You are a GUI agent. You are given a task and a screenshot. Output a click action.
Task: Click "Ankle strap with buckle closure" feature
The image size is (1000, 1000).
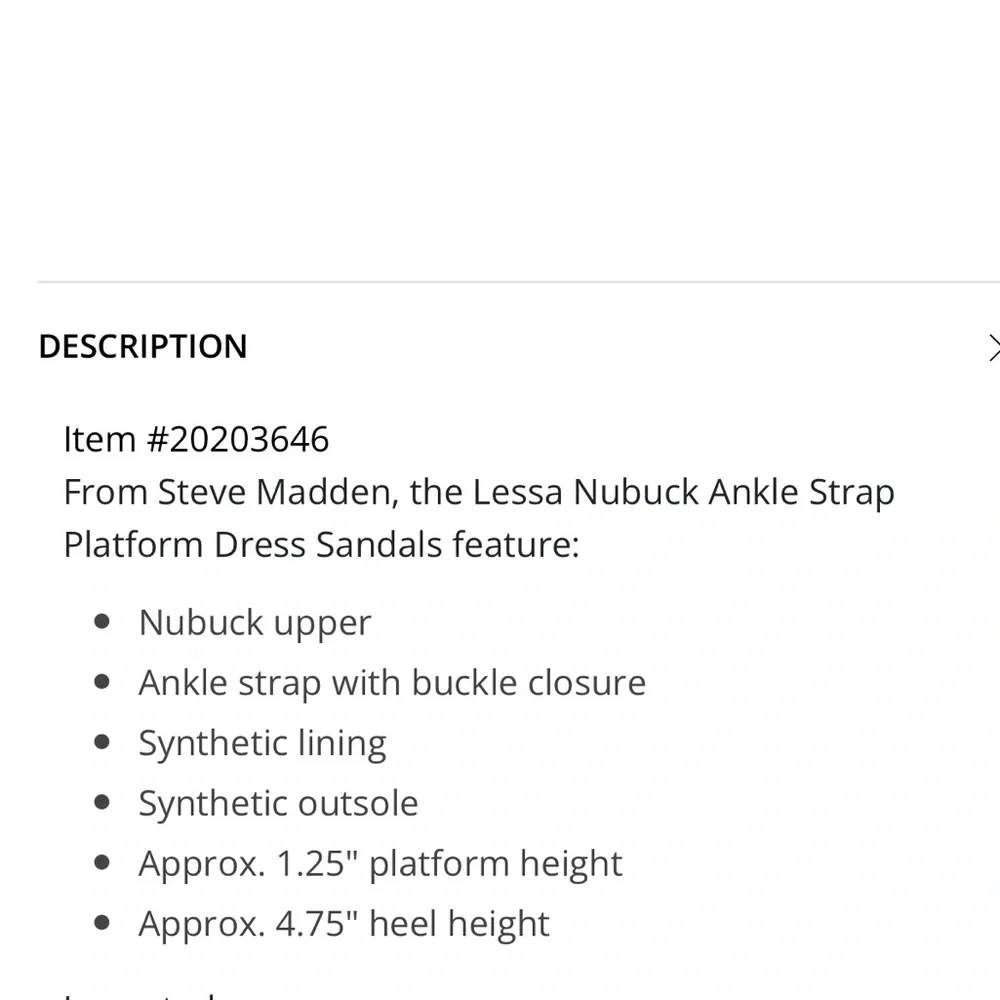click(392, 682)
